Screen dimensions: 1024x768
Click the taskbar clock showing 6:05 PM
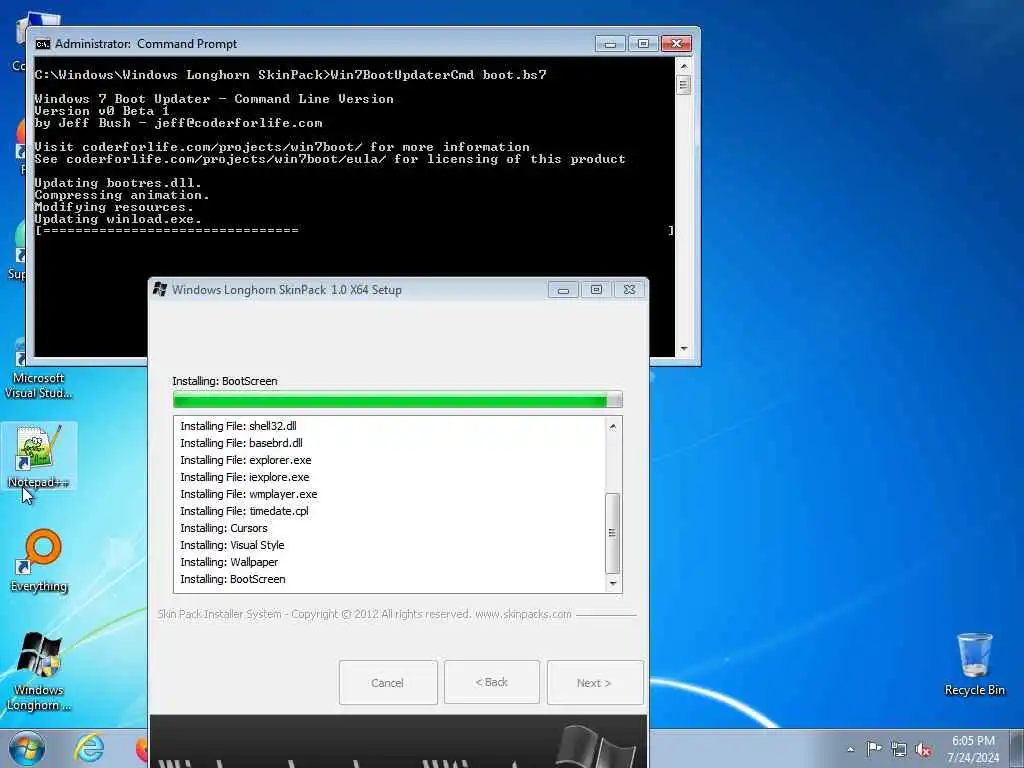coord(973,749)
